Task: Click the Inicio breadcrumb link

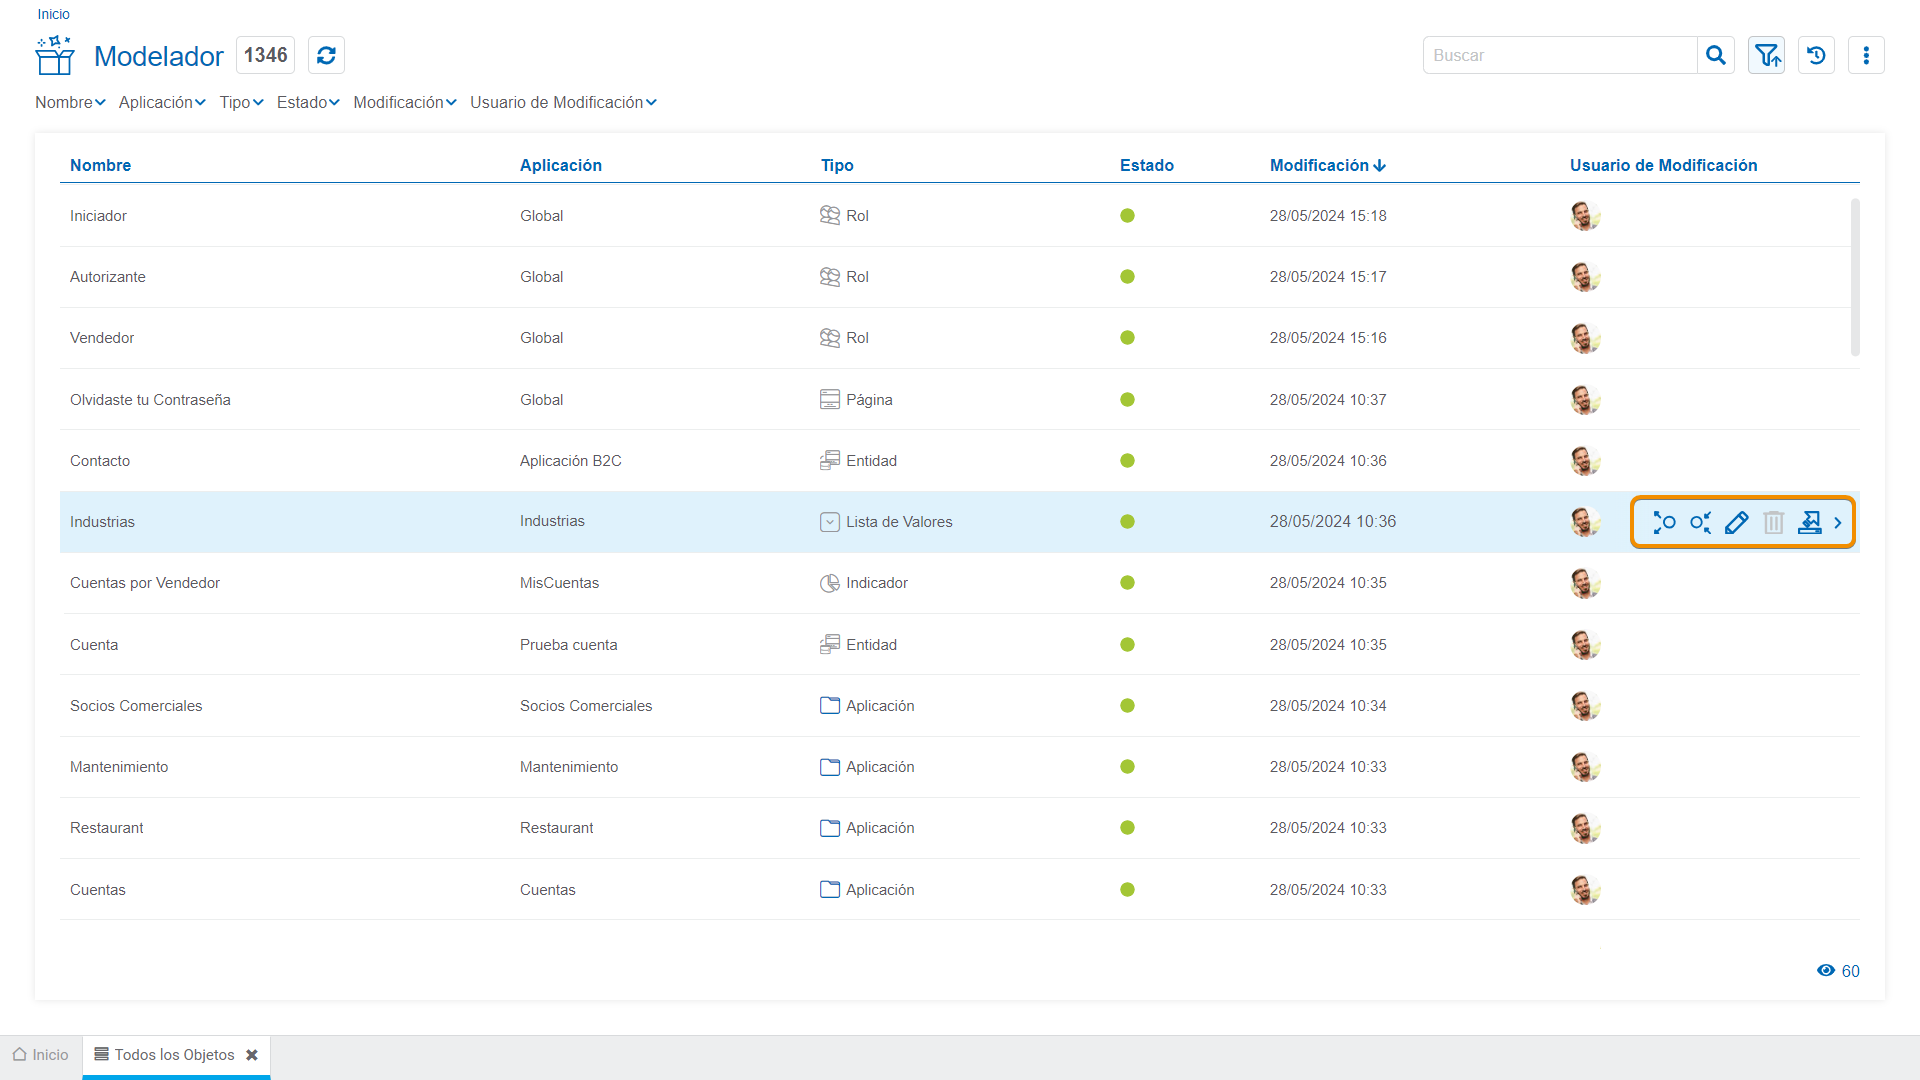Action: click(x=53, y=14)
